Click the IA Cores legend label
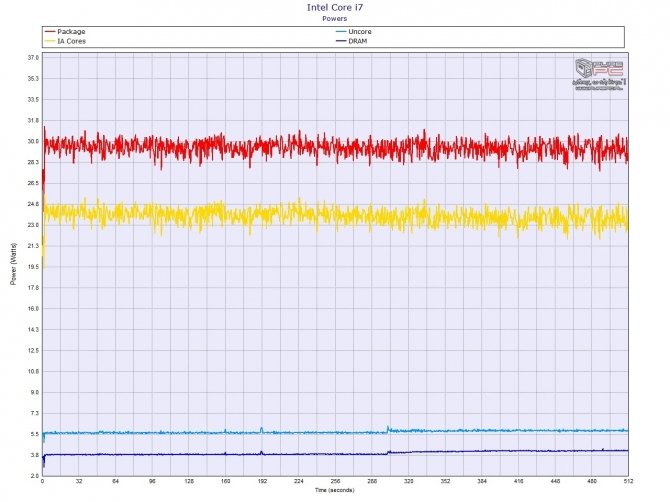Image resolution: width=670 pixels, height=502 pixels. click(71, 41)
